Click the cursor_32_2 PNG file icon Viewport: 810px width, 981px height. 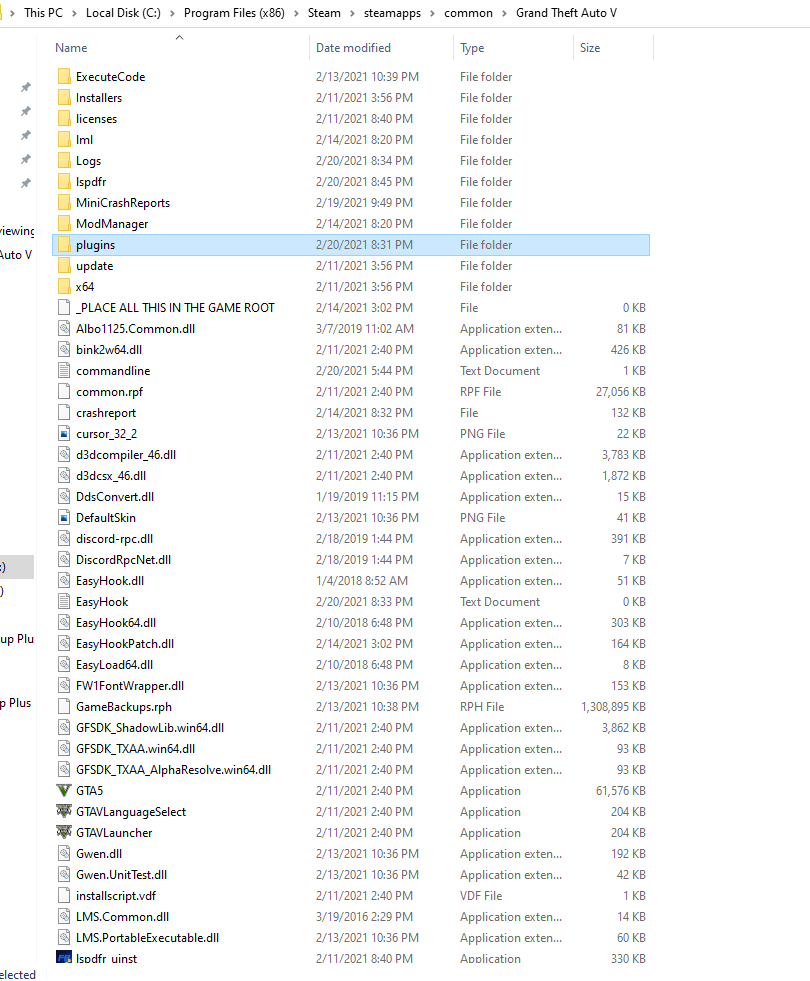[x=64, y=434]
